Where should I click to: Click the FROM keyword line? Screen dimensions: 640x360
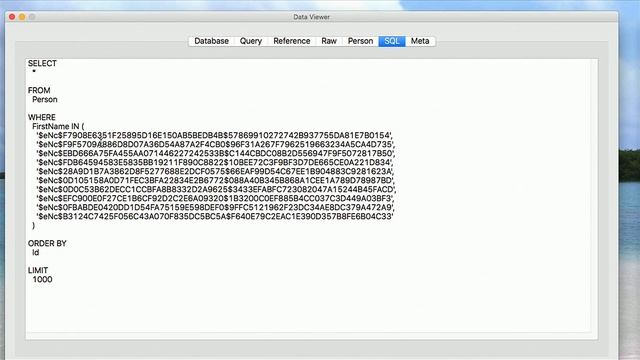click(39, 90)
